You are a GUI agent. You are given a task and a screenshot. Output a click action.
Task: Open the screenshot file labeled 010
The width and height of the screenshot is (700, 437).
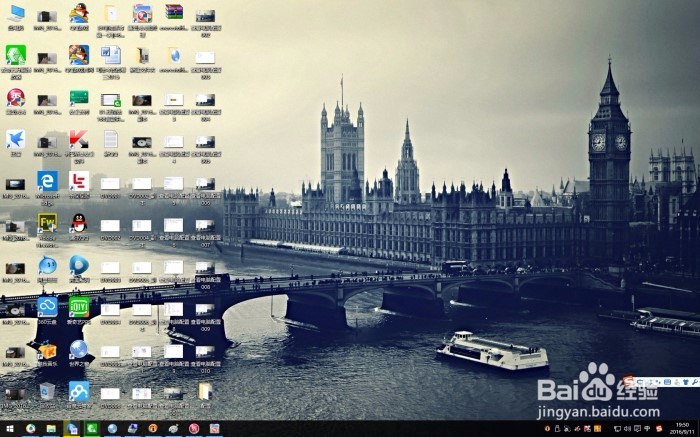205,352
